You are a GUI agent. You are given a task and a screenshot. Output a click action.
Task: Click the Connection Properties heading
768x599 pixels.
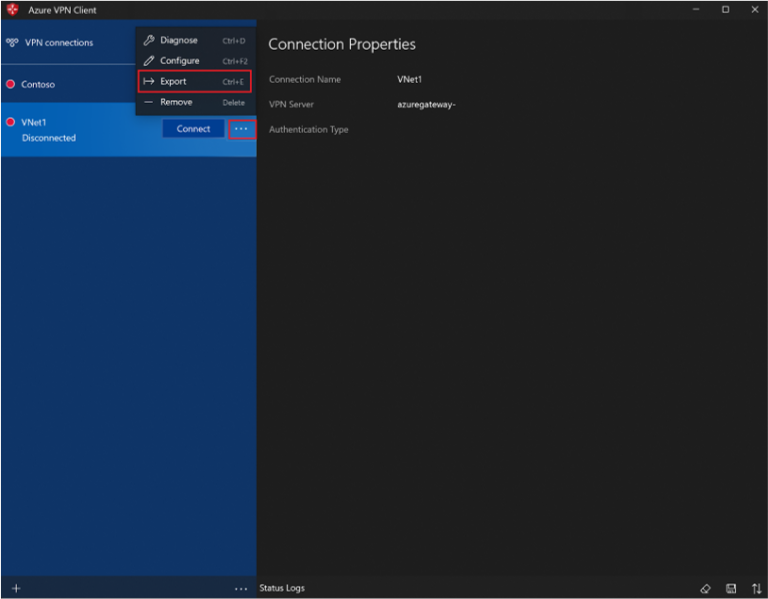pos(342,45)
